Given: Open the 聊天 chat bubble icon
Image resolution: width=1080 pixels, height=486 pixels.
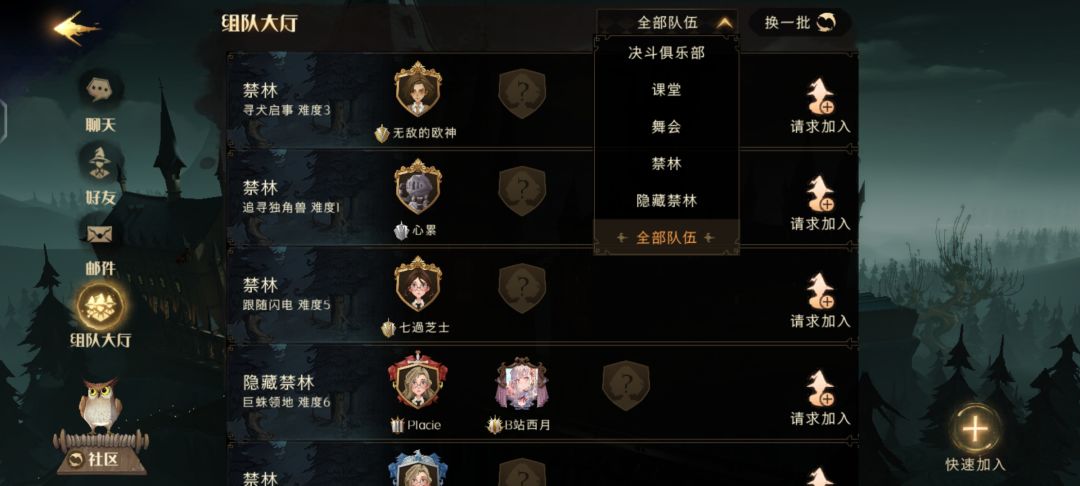Looking at the screenshot, I should (100, 90).
